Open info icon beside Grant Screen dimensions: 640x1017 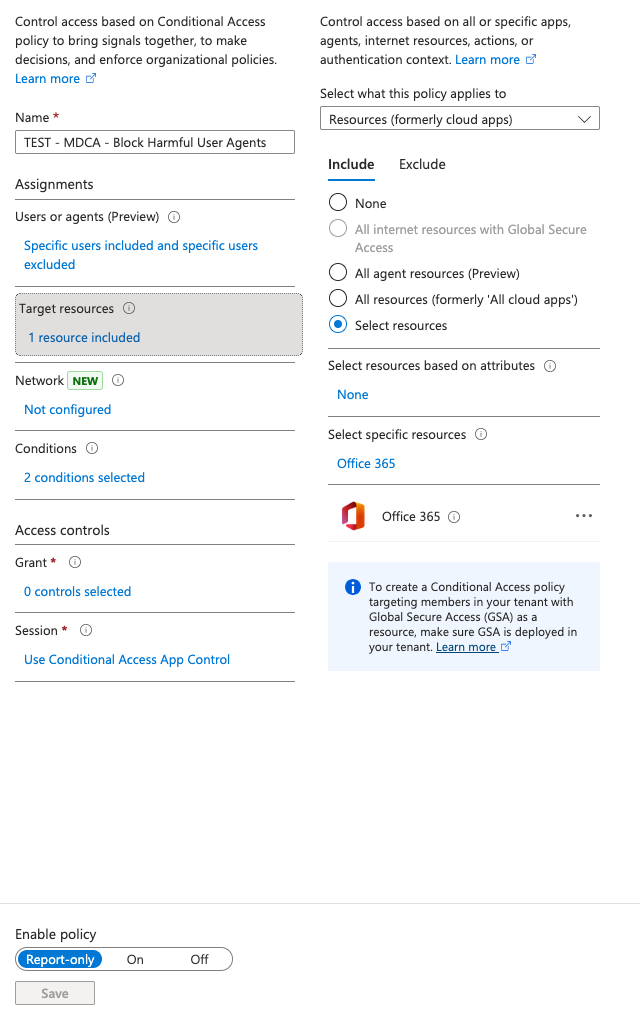(x=75, y=562)
